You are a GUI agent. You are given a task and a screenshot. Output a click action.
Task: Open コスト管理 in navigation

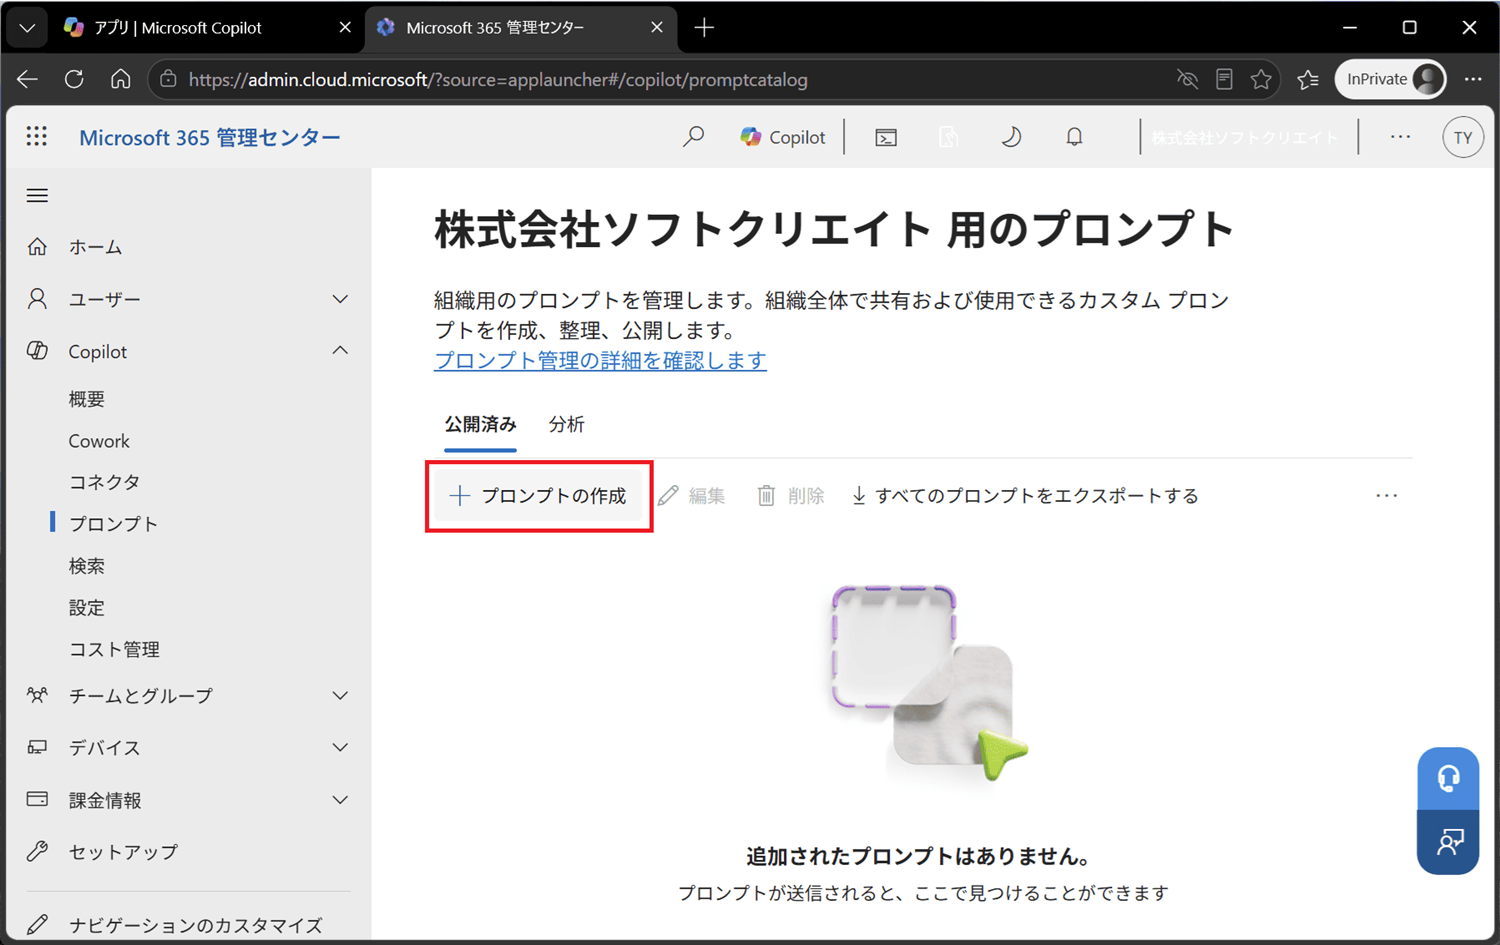click(114, 649)
